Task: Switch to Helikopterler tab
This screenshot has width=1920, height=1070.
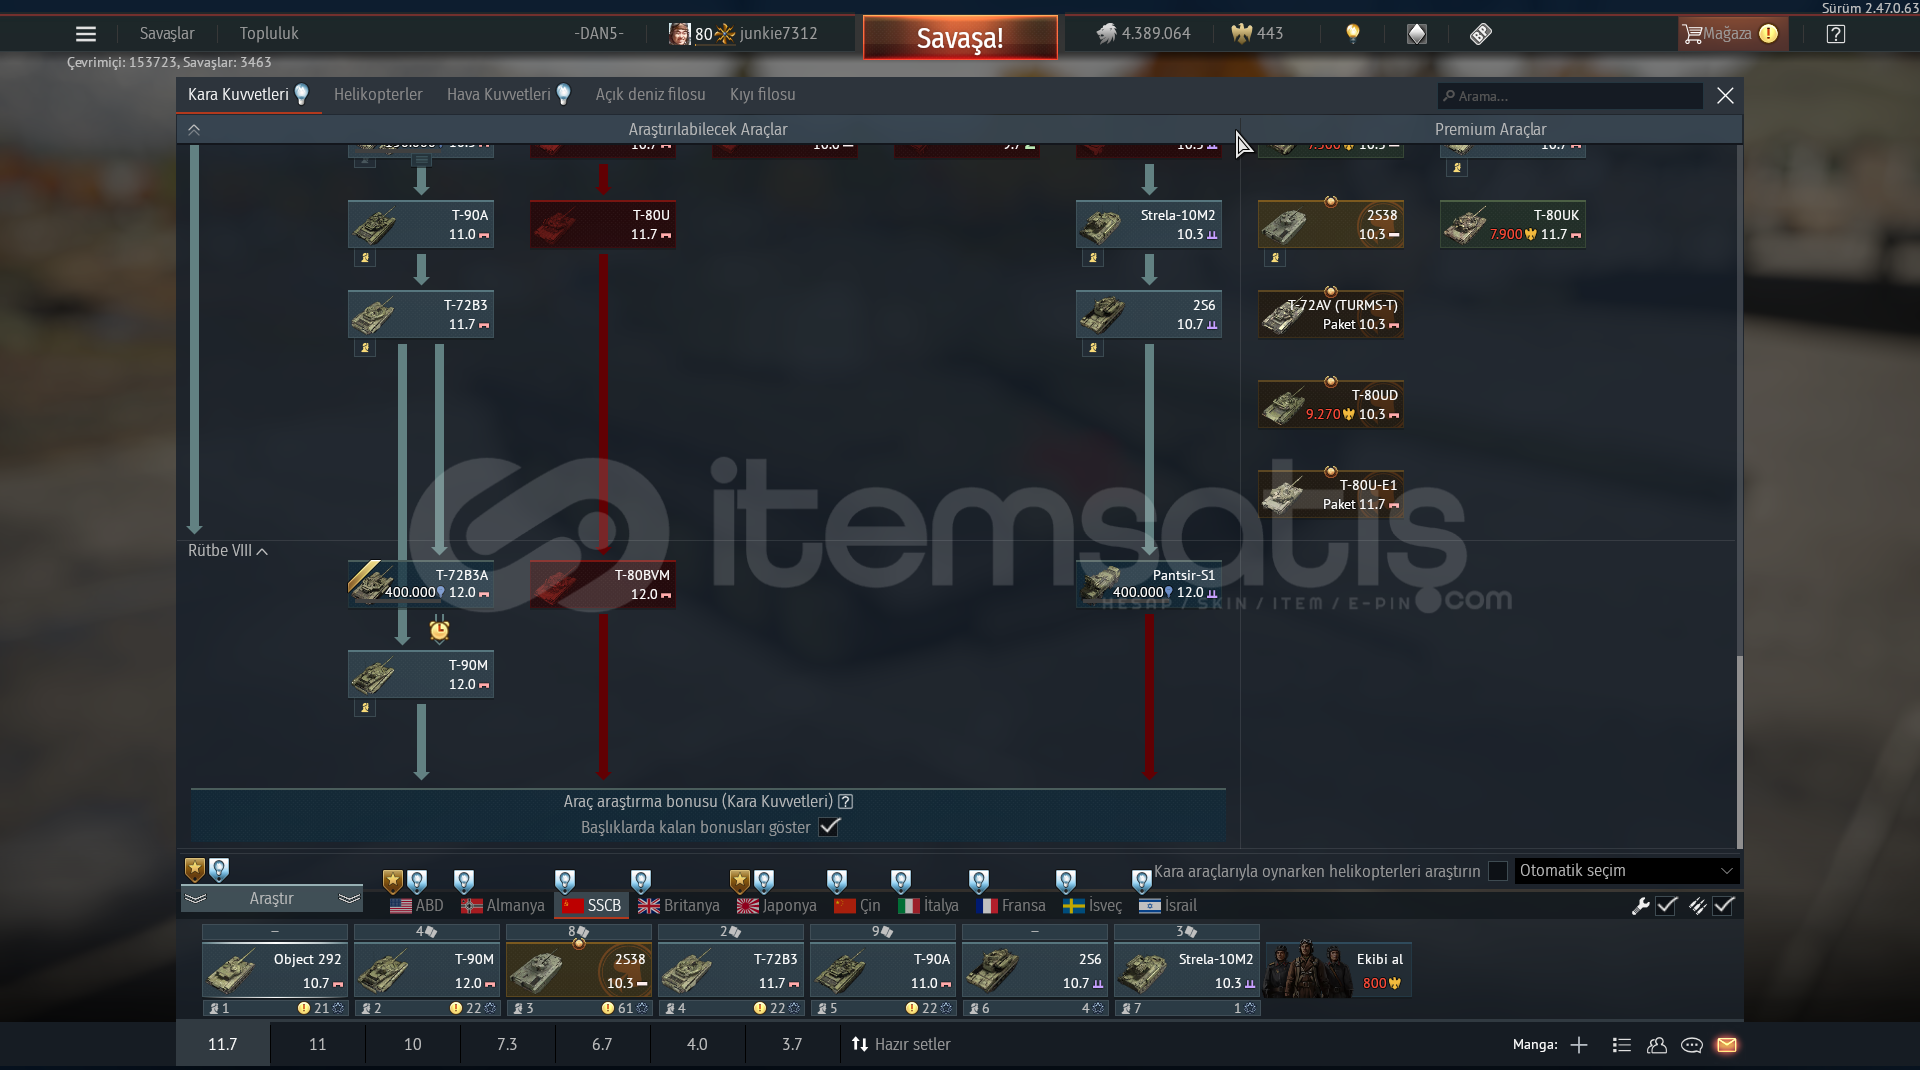Action: pyautogui.click(x=378, y=94)
